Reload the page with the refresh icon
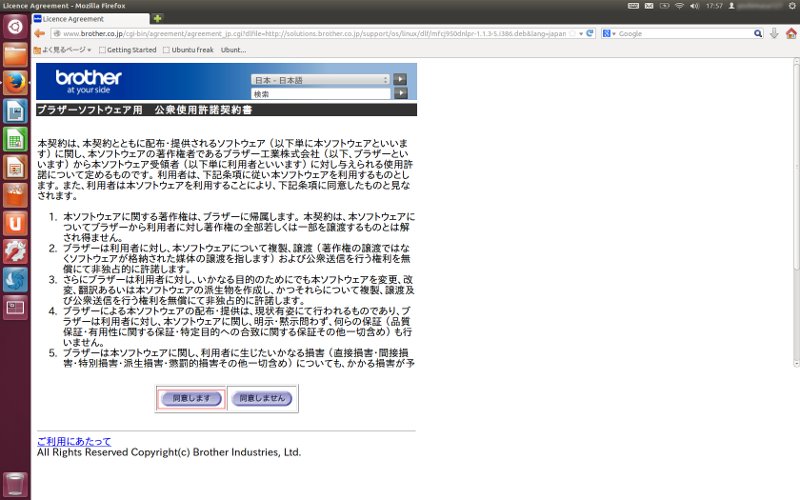This screenshot has height=500, width=800. pyautogui.click(x=590, y=34)
